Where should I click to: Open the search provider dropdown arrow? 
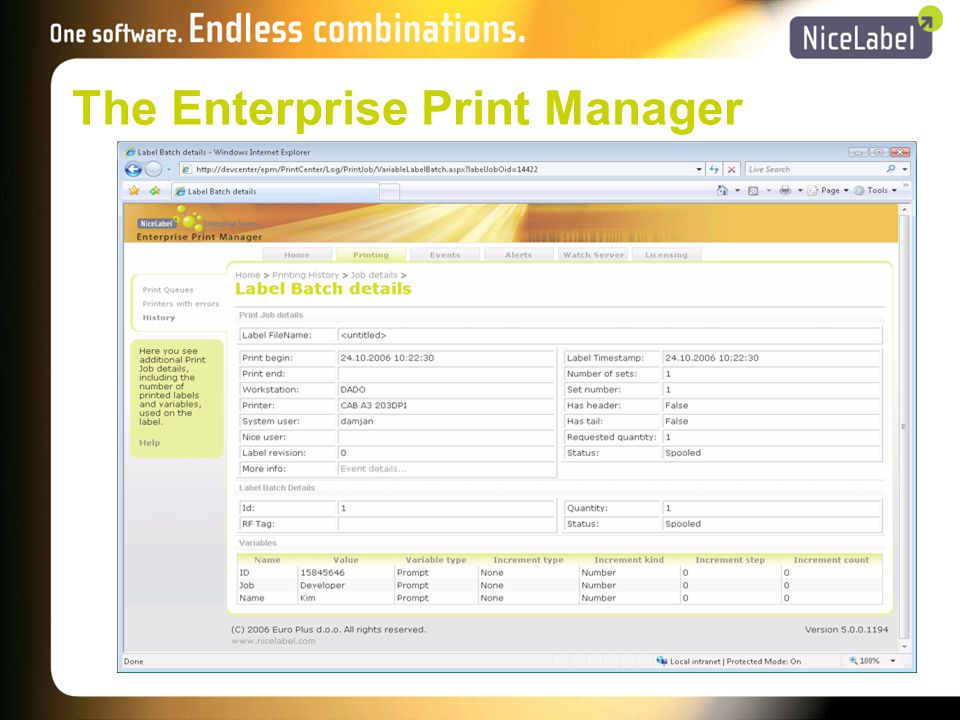pos(904,169)
